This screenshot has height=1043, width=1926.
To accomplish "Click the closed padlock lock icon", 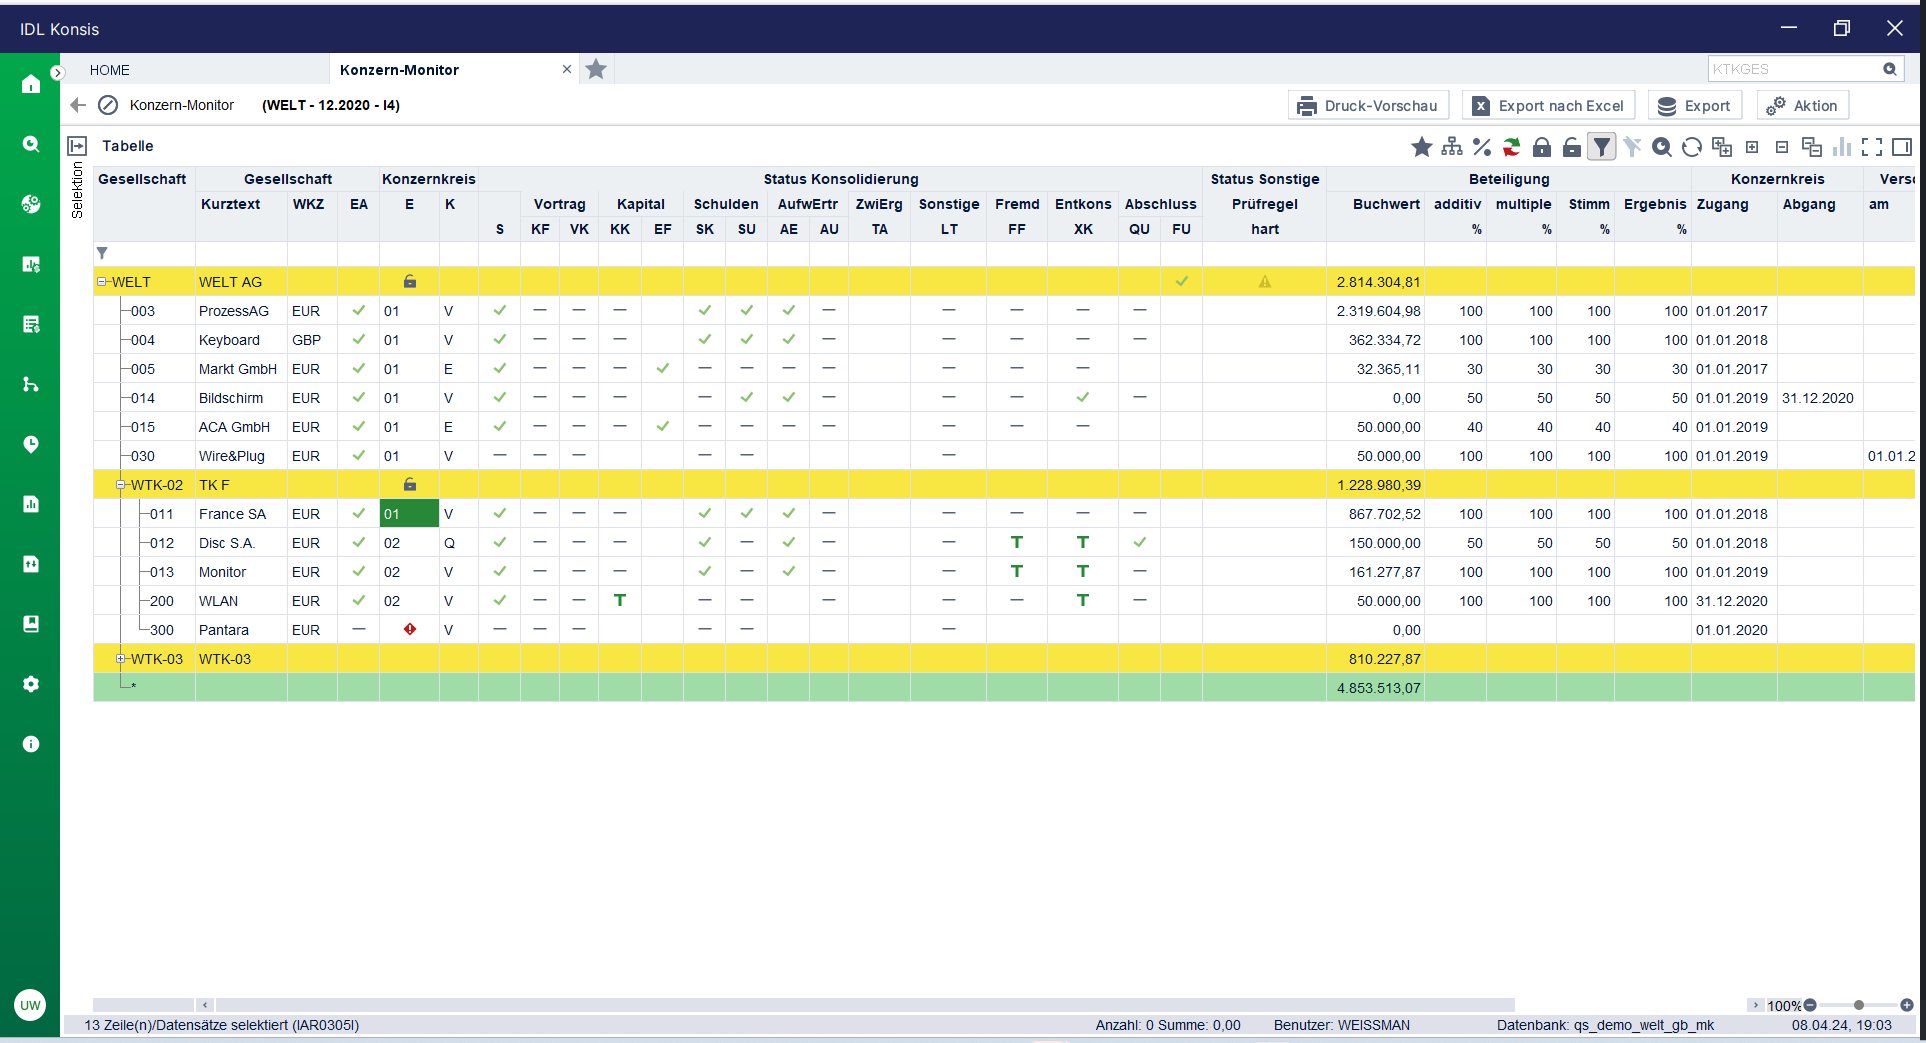I will point(1541,147).
